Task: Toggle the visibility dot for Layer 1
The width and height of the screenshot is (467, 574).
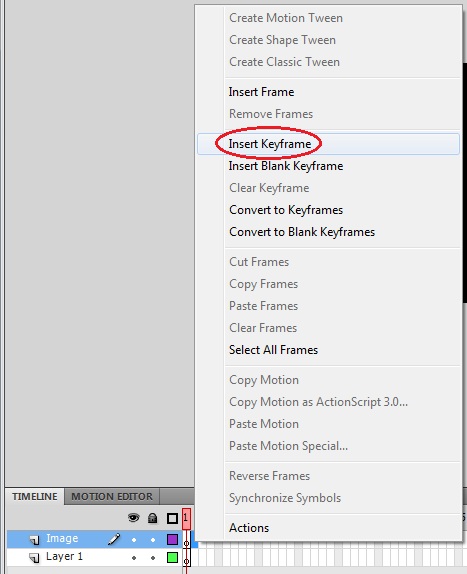Action: [x=134, y=558]
